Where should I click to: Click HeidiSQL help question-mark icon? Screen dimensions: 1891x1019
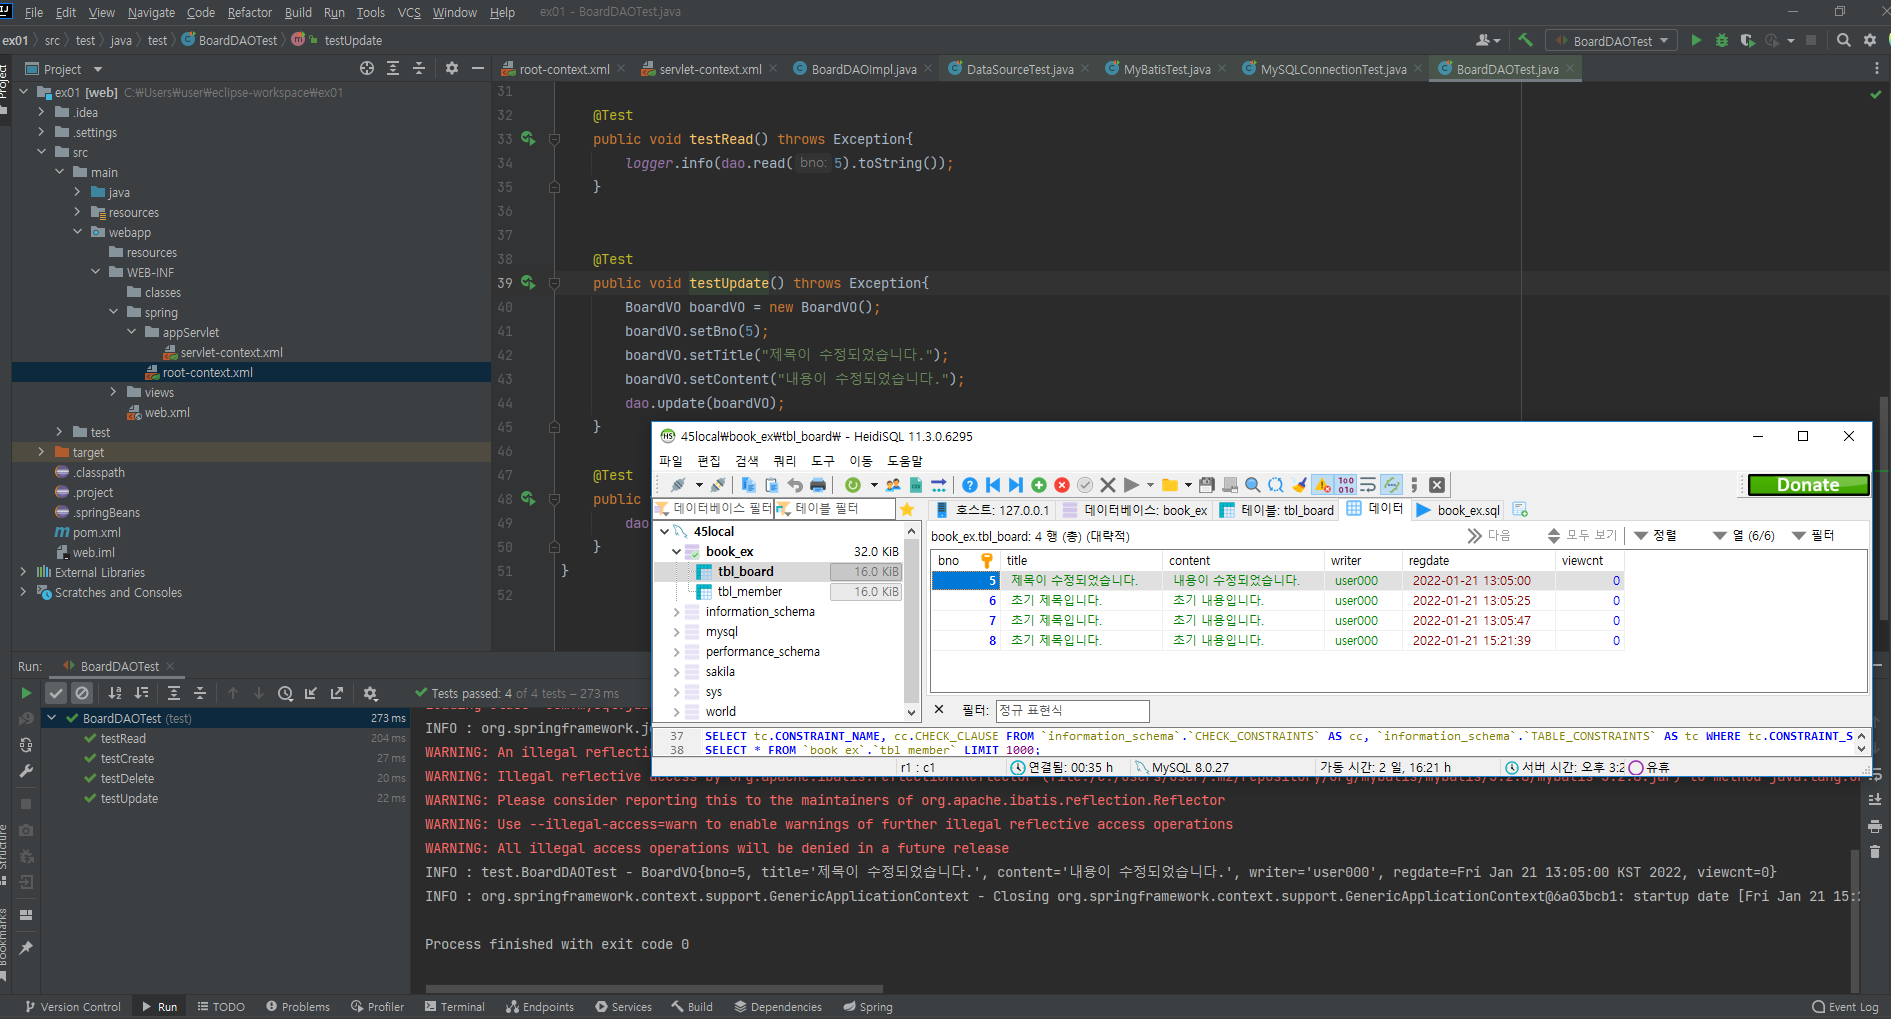coord(969,485)
